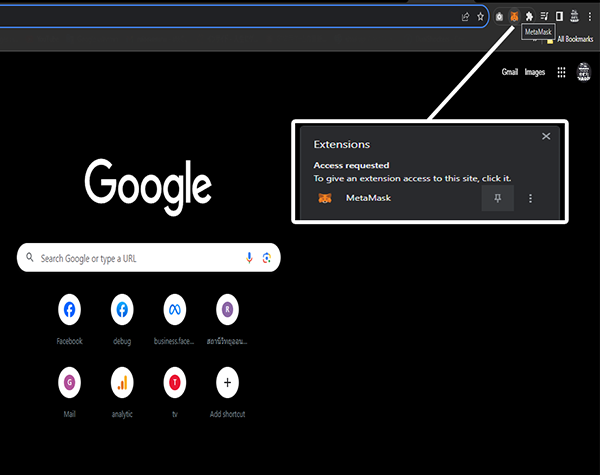Open the All Bookmarks folder
This screenshot has height=475, width=600.
tap(569, 38)
